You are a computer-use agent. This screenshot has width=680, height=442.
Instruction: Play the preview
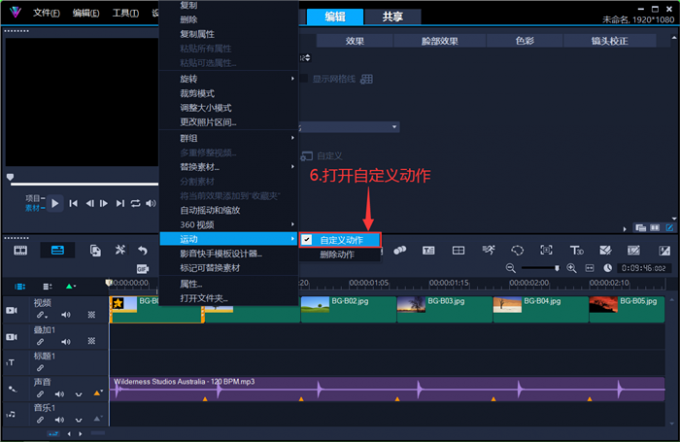click(55, 203)
